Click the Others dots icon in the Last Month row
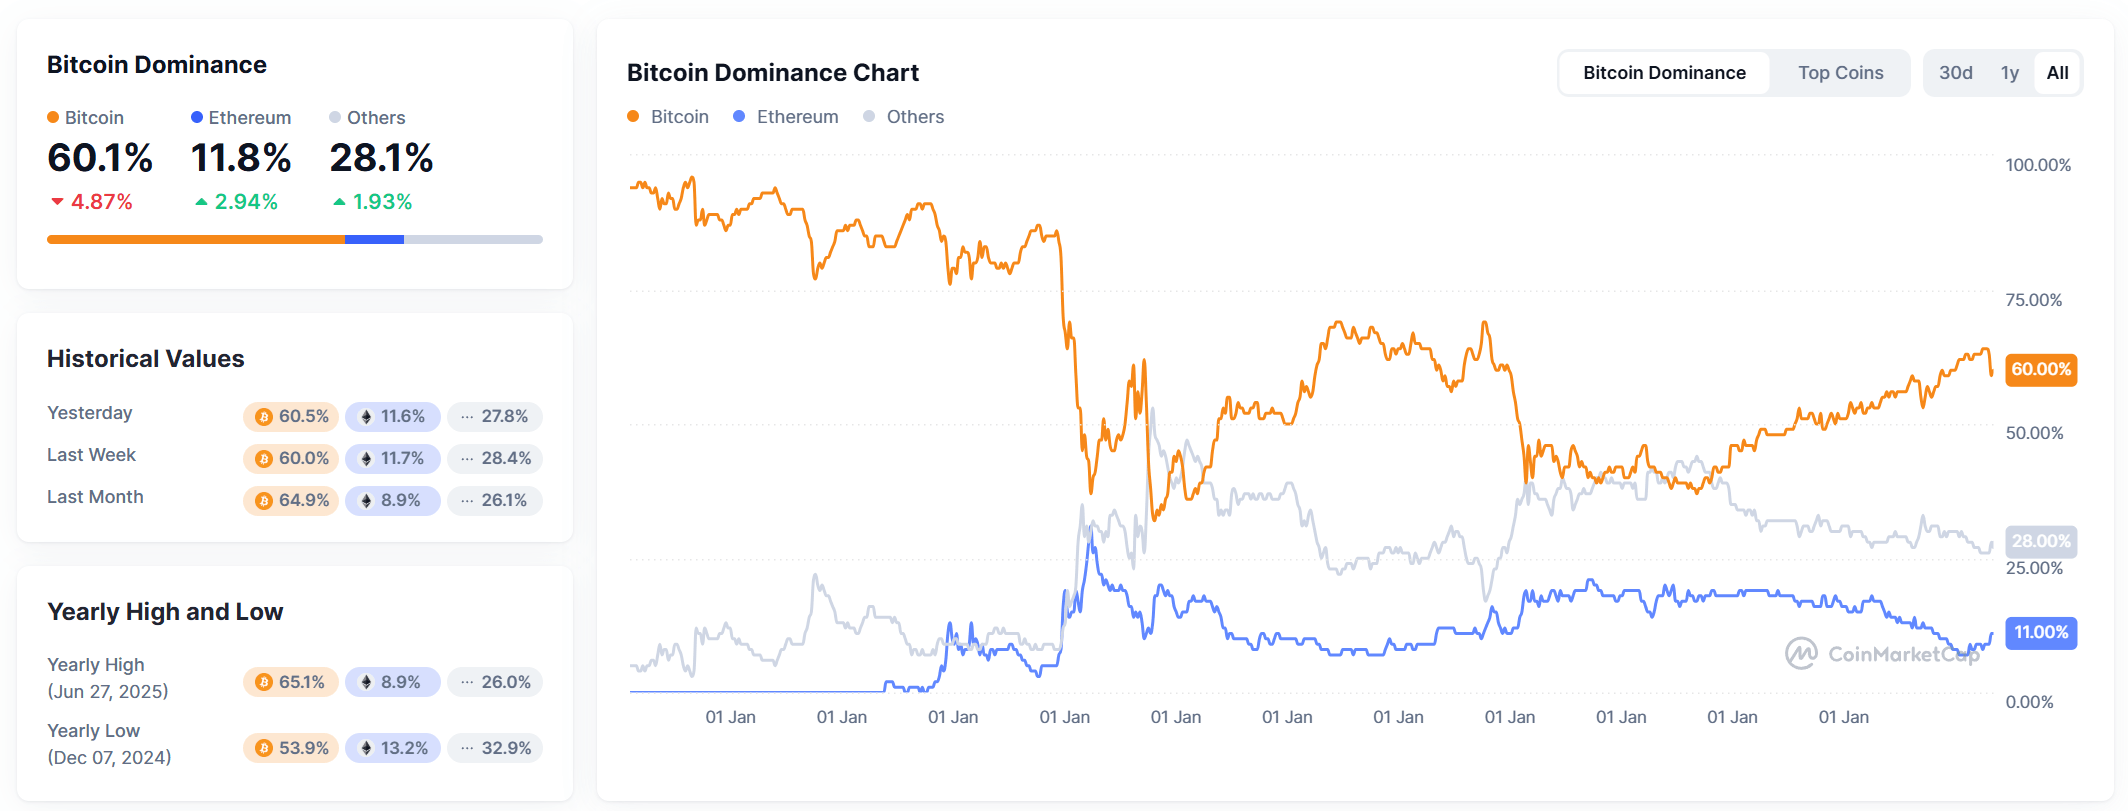2128x811 pixels. [x=466, y=501]
